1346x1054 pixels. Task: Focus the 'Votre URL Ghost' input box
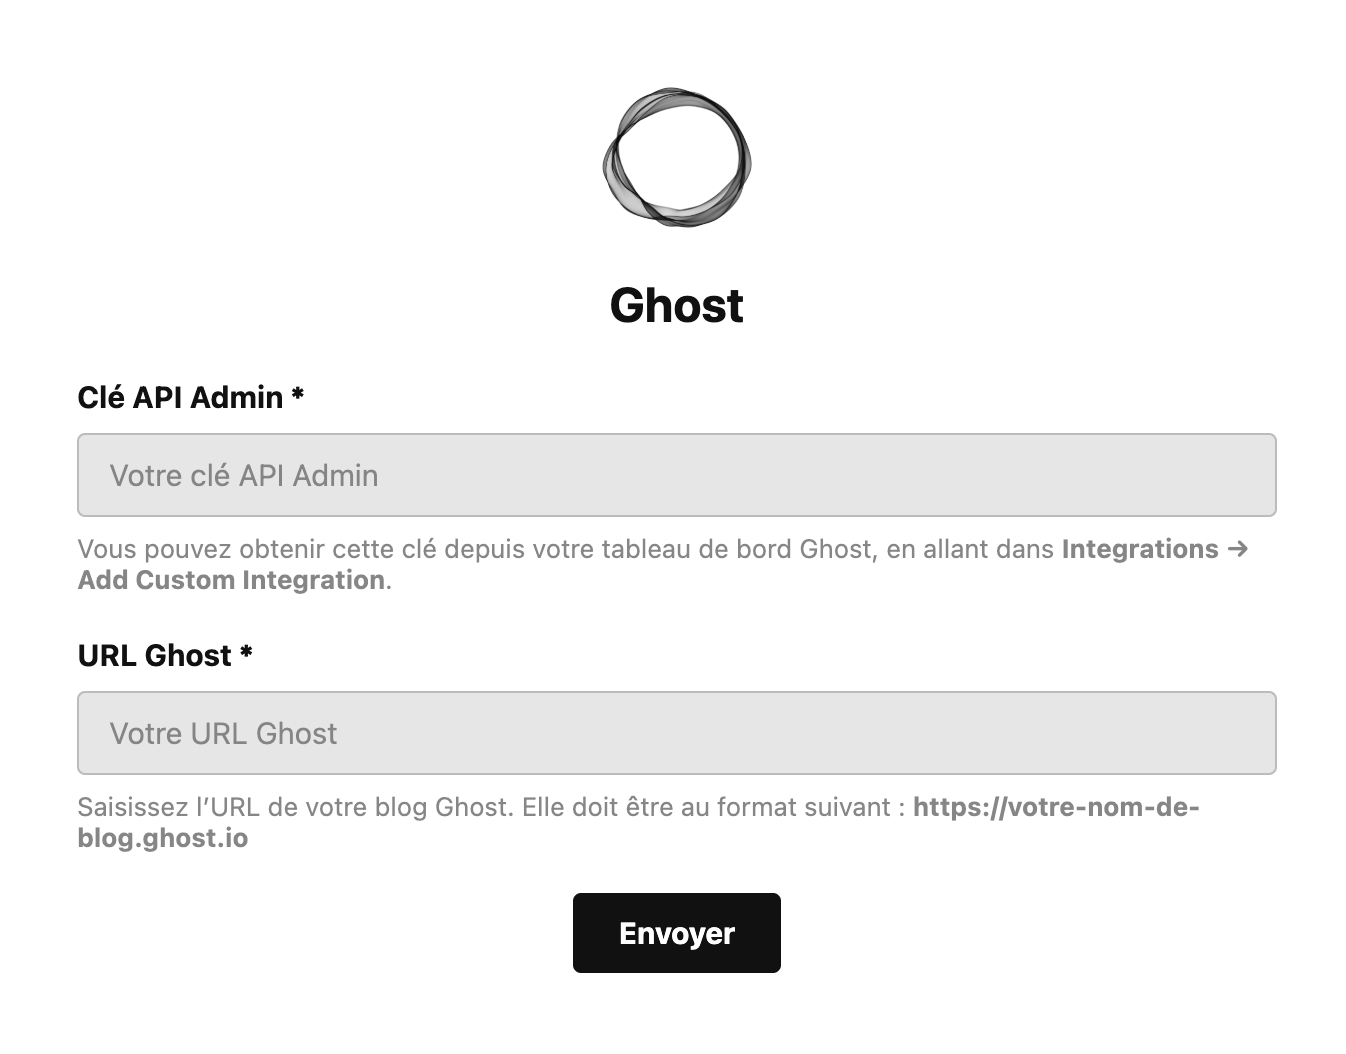coord(676,733)
